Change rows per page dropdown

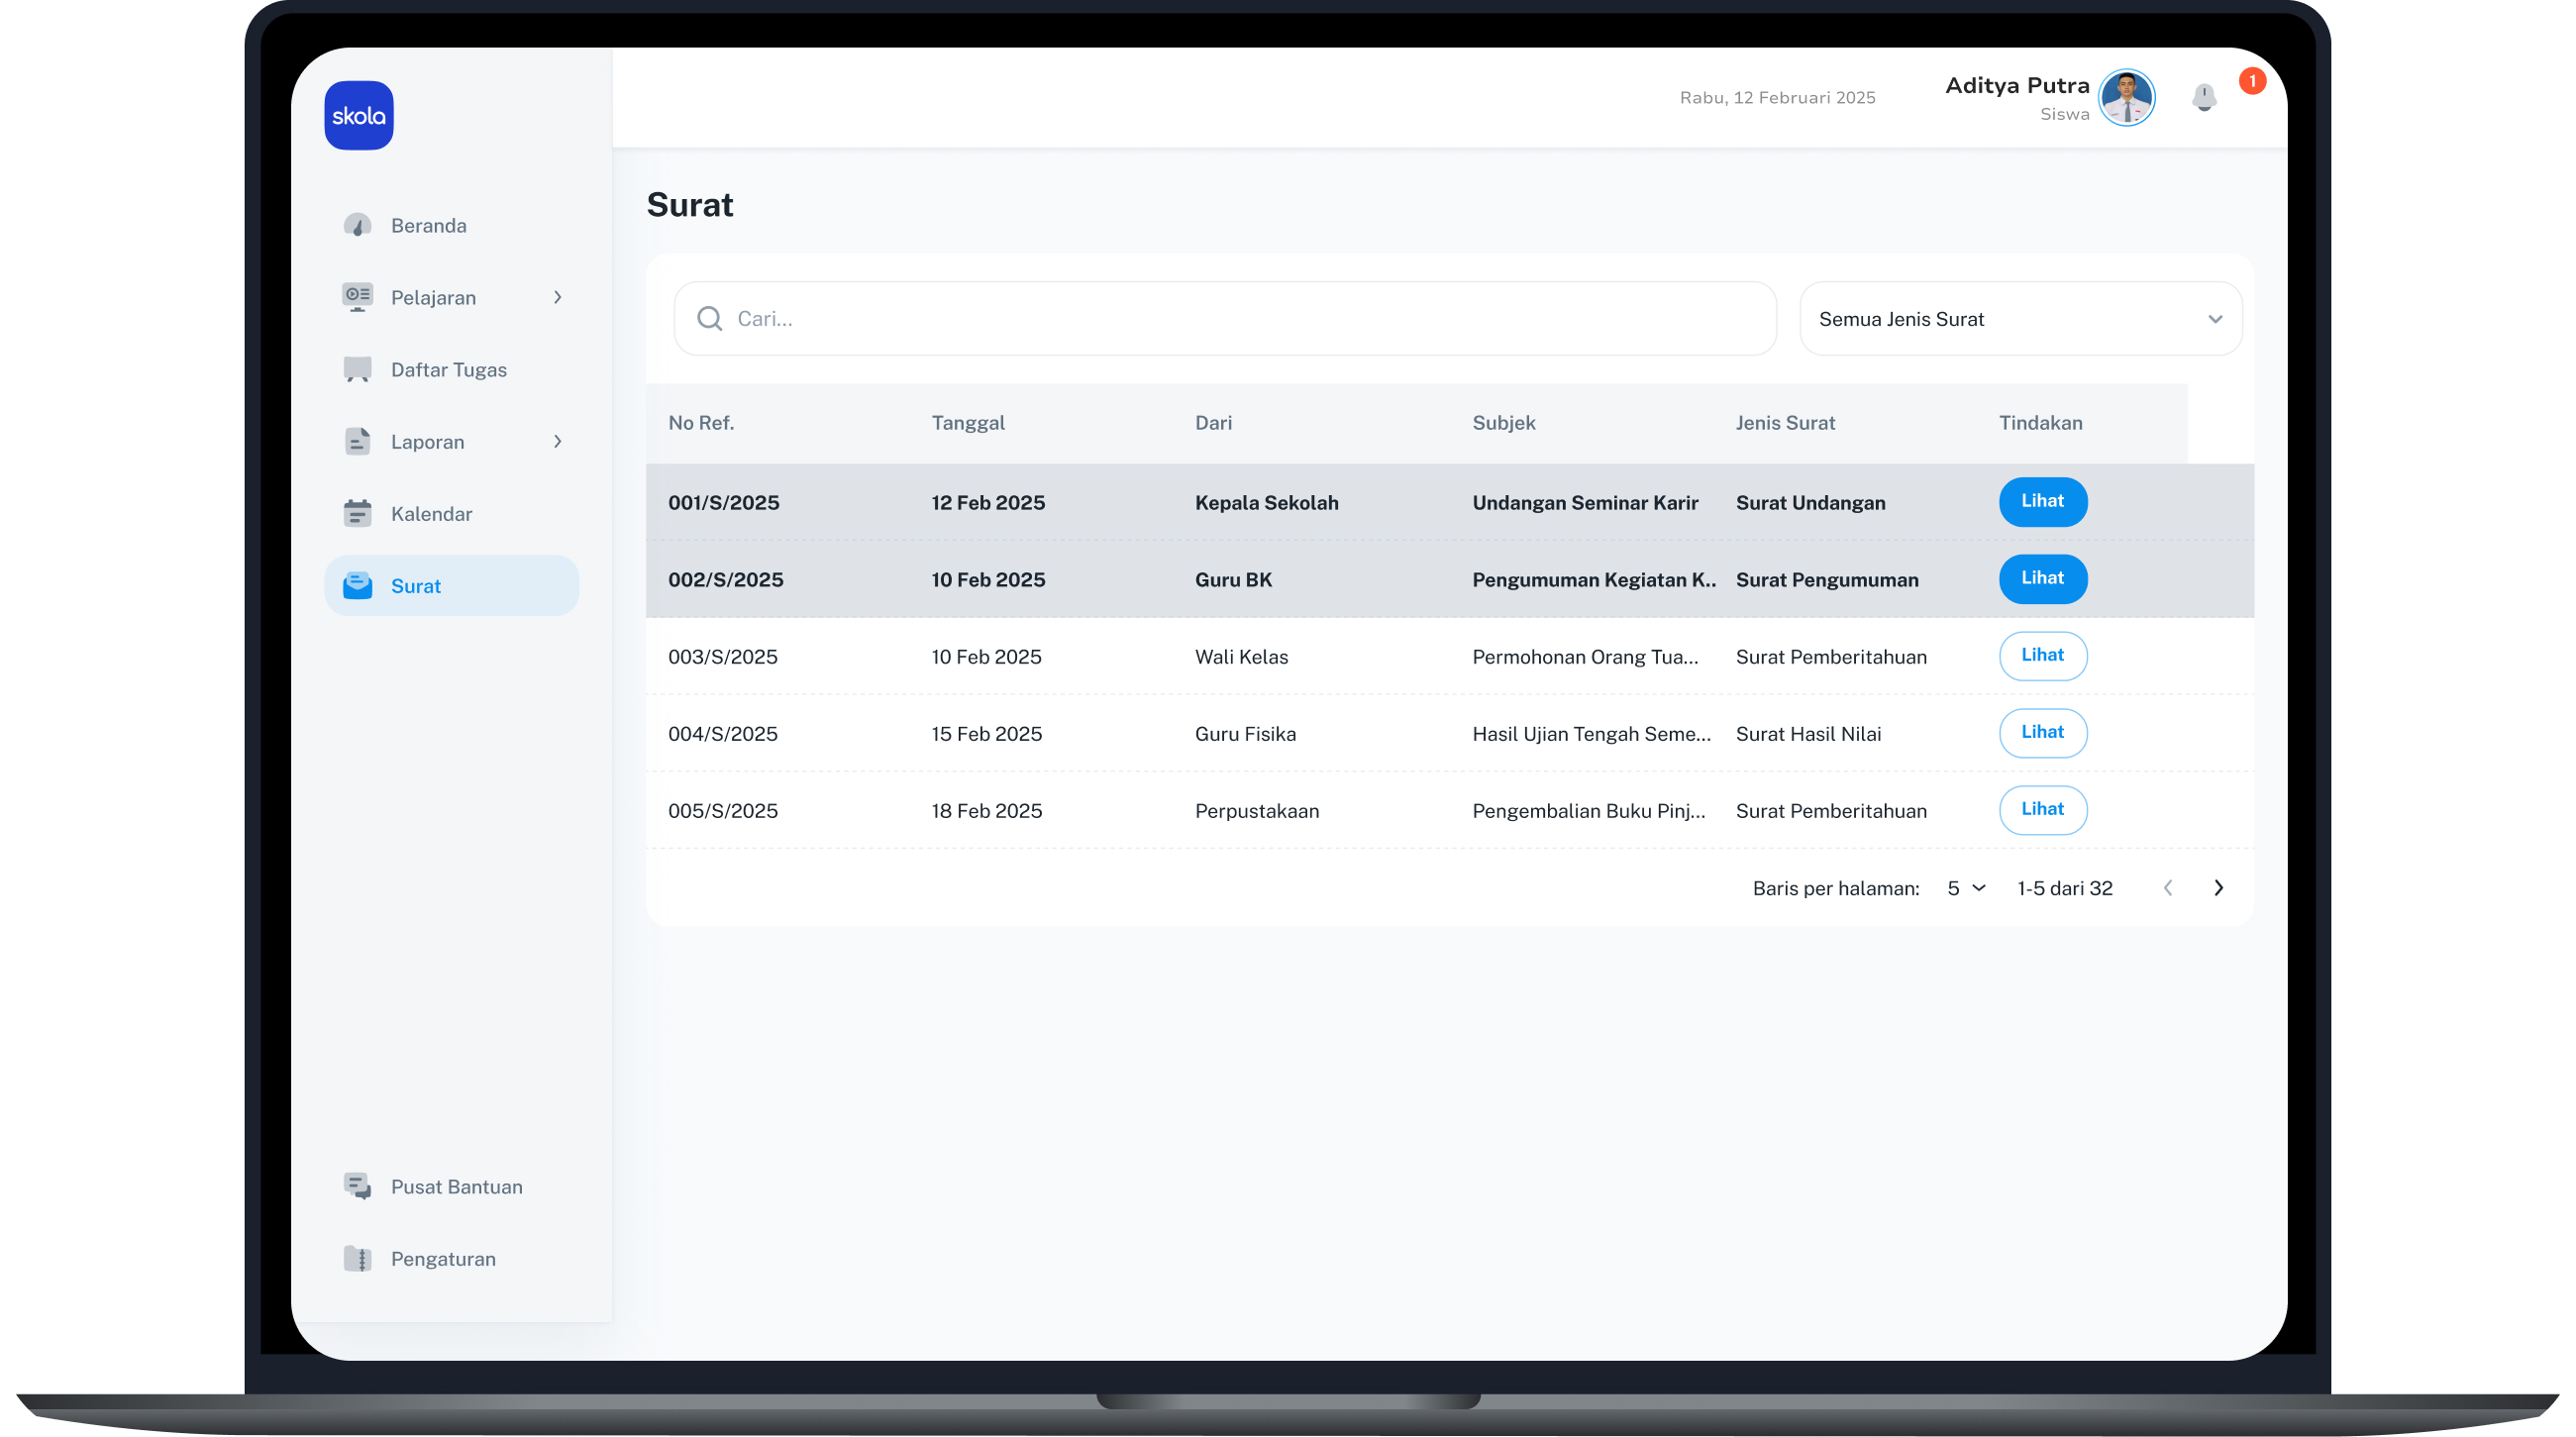pos(1965,888)
